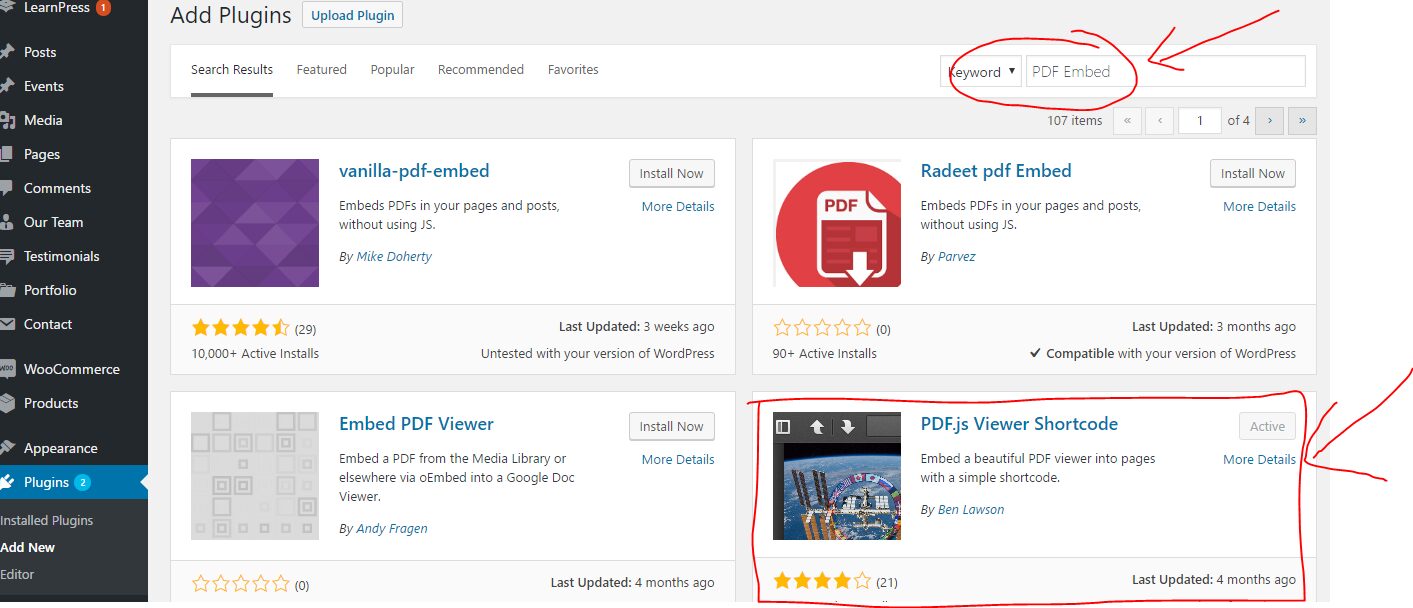Open the Radeet pdf Embed red thumbnail

point(837,223)
